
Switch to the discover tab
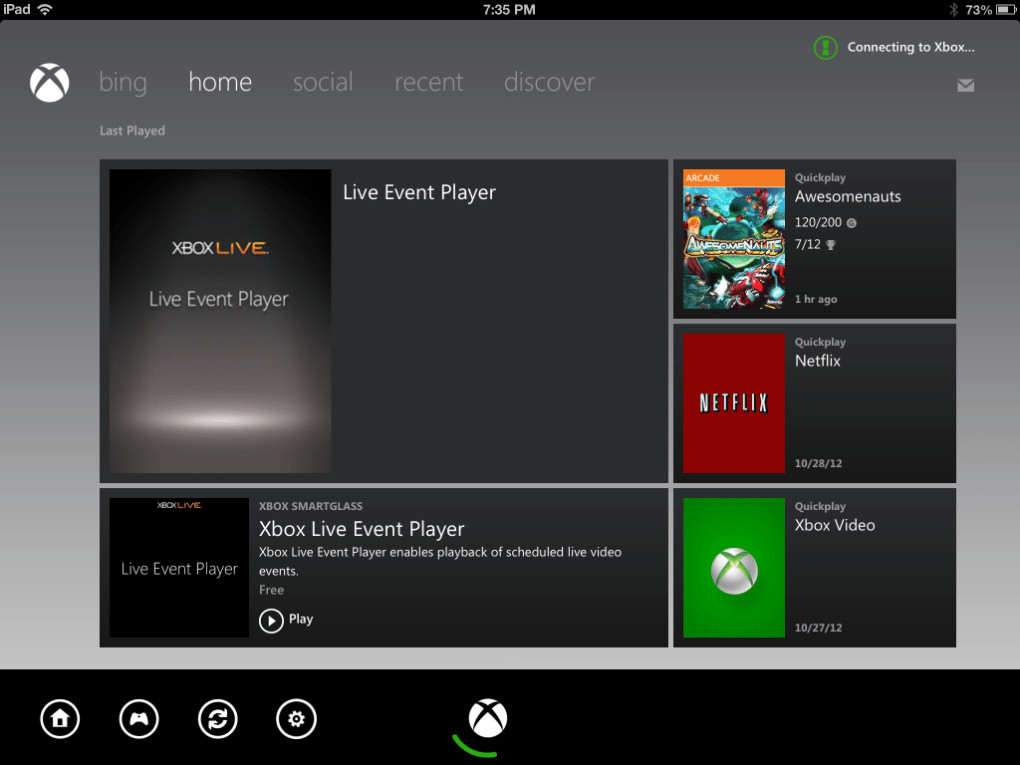tap(549, 82)
